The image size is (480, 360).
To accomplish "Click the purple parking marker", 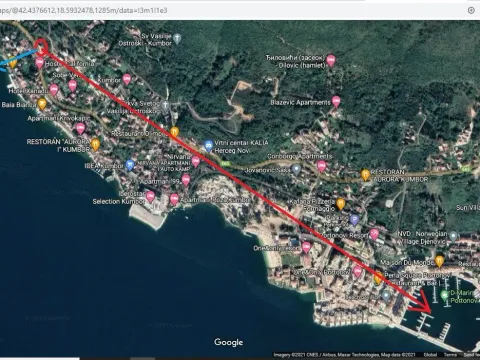I will (x=354, y=220).
